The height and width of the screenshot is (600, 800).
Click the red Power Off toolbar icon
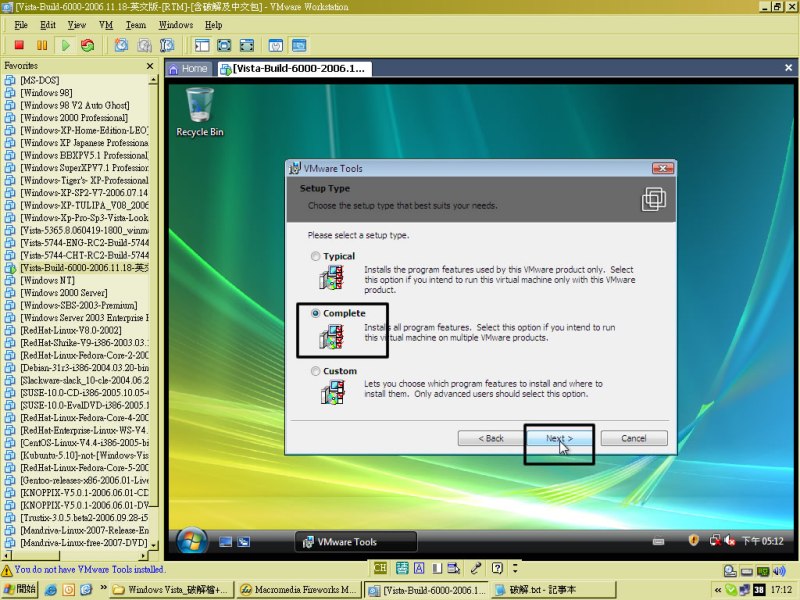(19, 45)
